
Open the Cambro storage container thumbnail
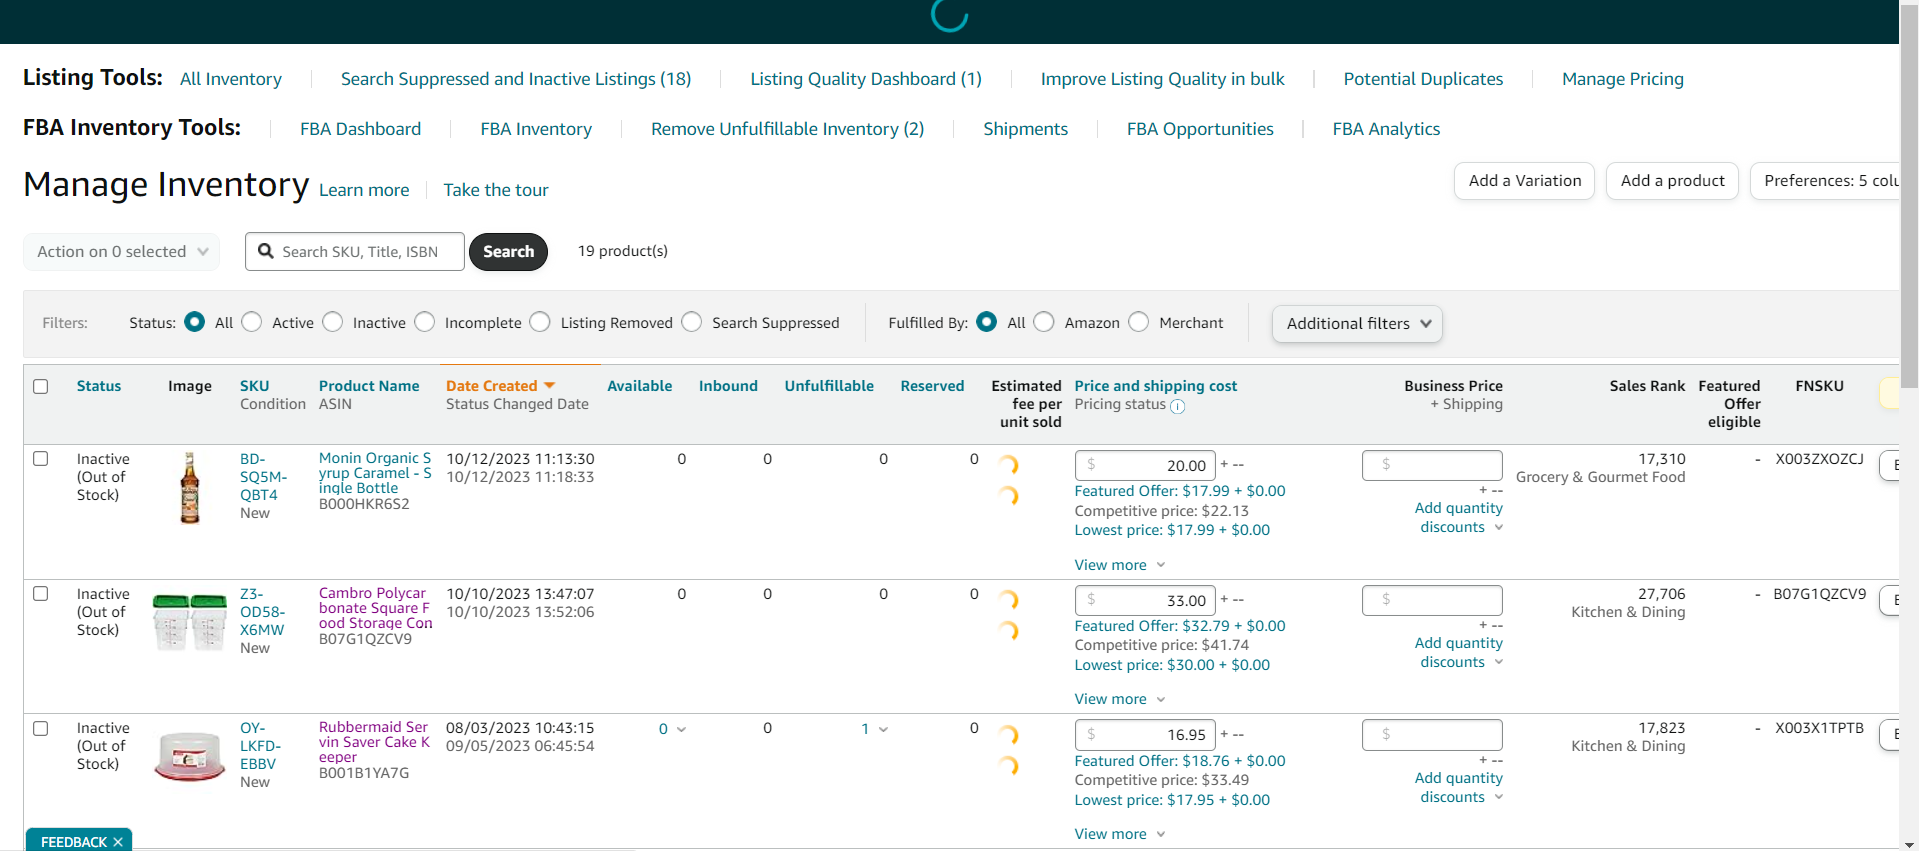[x=189, y=622]
